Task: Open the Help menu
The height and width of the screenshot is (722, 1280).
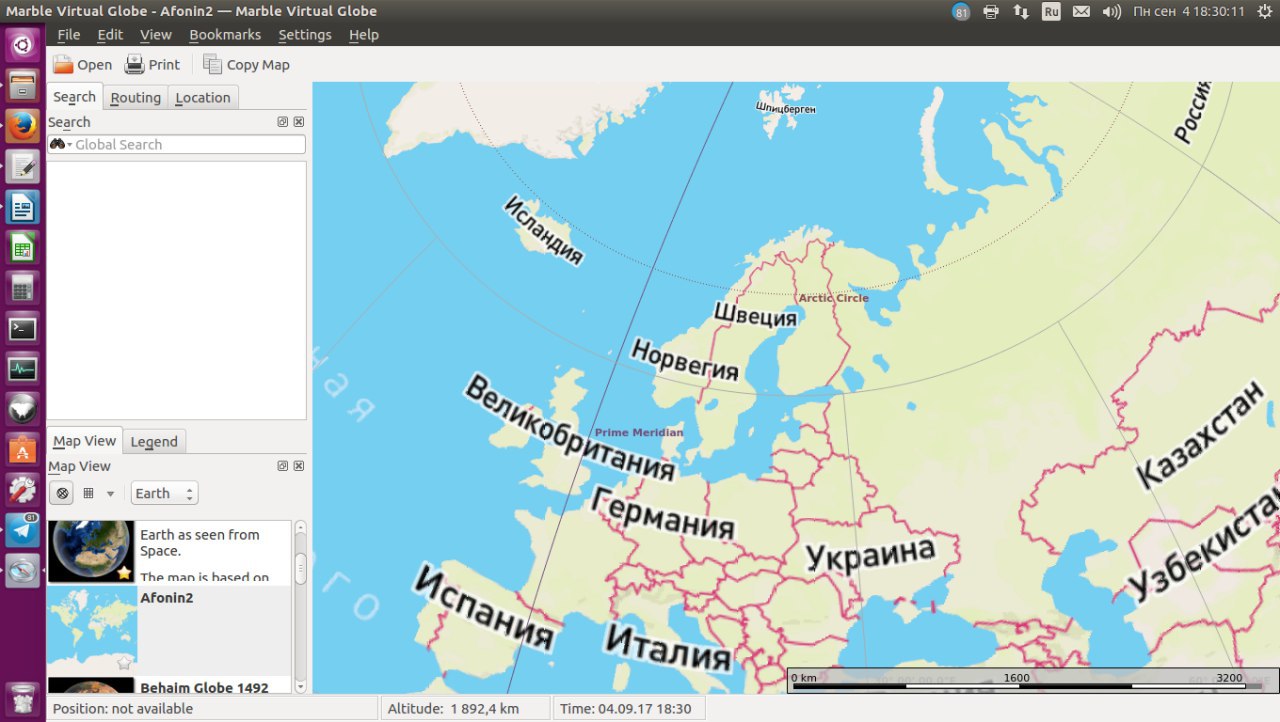Action: pos(364,34)
